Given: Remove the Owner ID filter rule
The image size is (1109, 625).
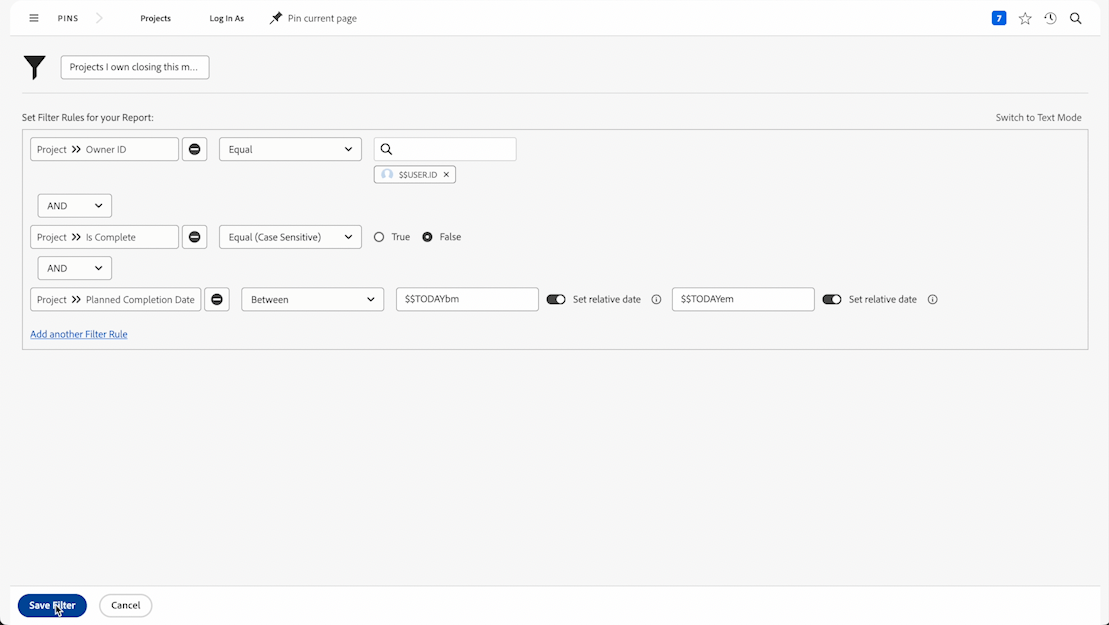Looking at the screenshot, I should (195, 148).
